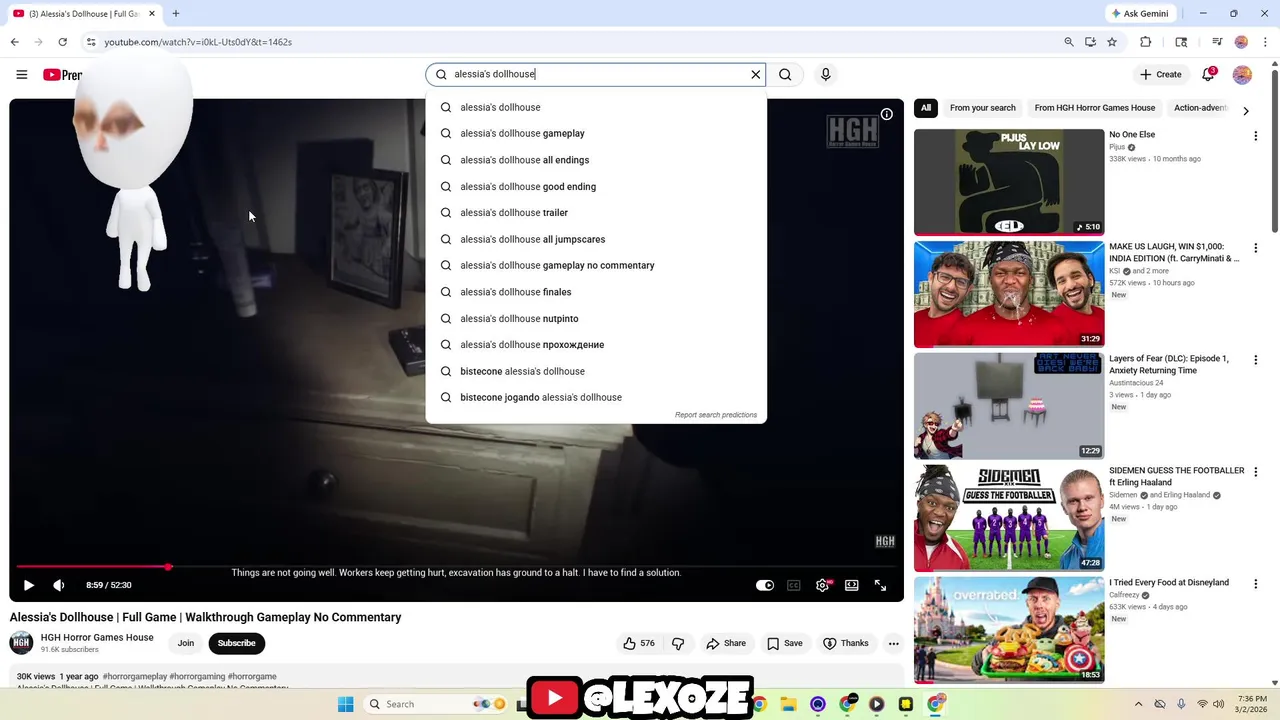Open the No One Else video thumbnail
Viewport: 1280px width, 720px height.
point(1009,182)
